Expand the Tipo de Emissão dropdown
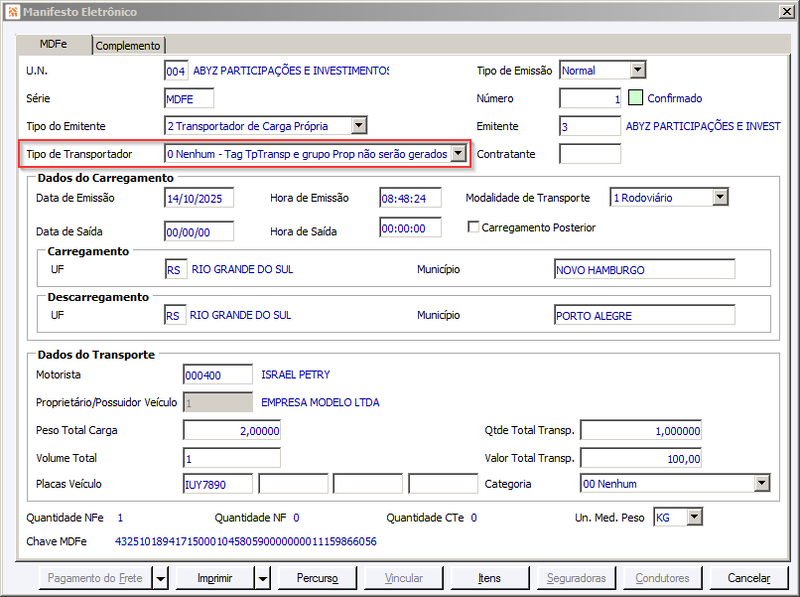Viewport: 800px width, 597px height. click(x=637, y=70)
